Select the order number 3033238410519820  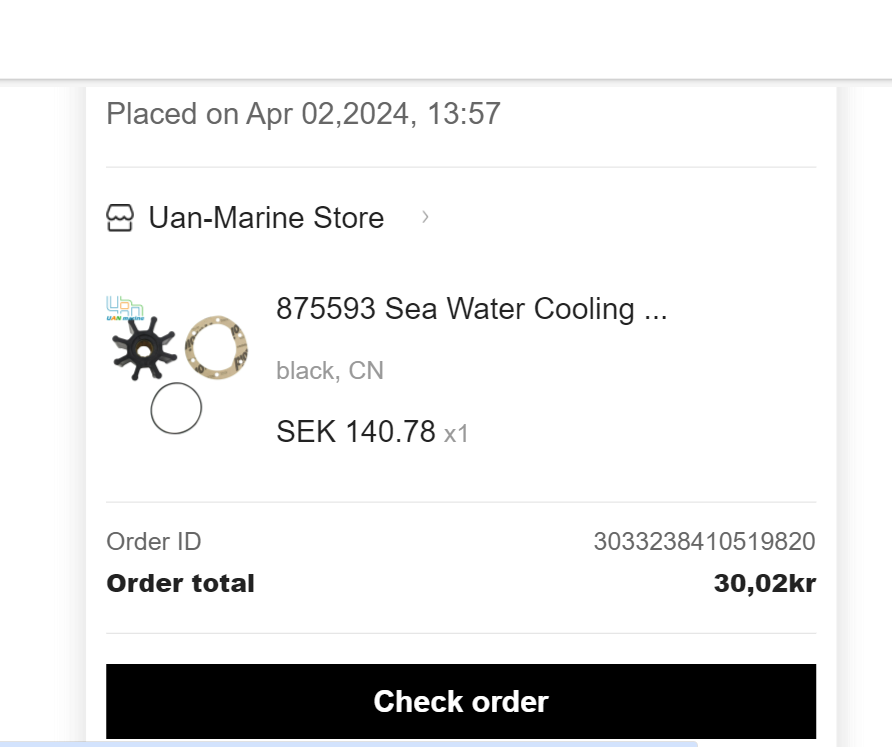coord(704,542)
